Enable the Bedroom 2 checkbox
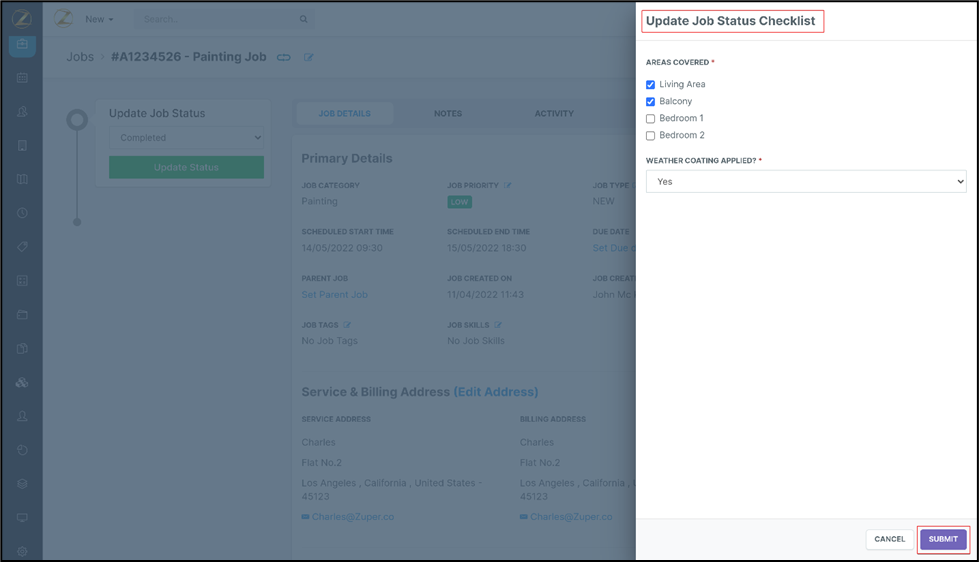The width and height of the screenshot is (979, 562). pyautogui.click(x=651, y=136)
